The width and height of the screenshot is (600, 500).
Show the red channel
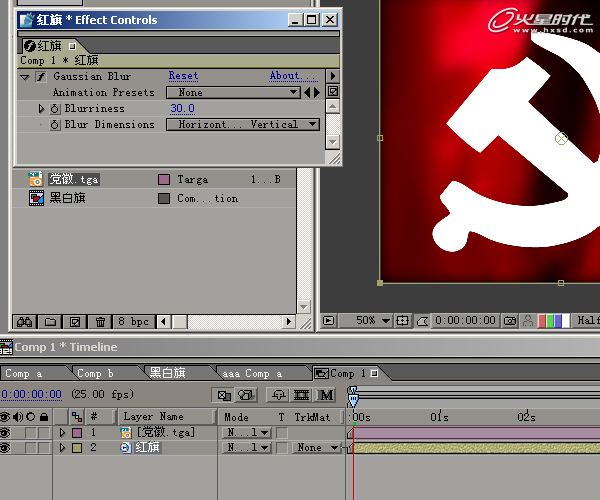click(x=542, y=321)
